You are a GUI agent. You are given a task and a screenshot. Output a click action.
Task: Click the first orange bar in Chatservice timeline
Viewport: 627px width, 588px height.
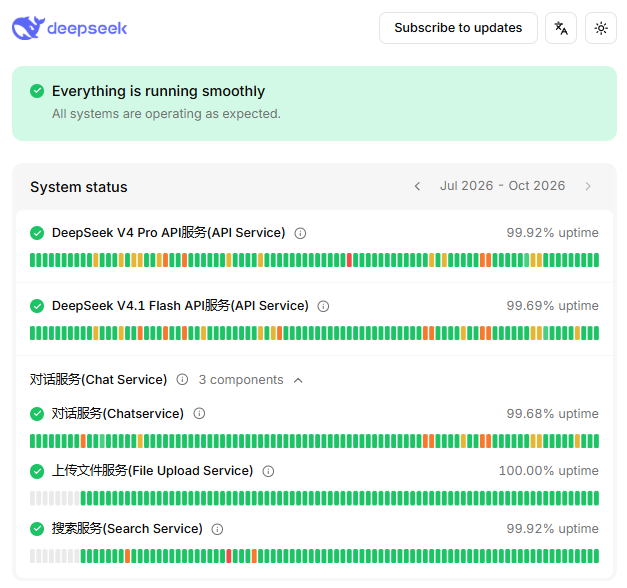[x=83, y=441]
